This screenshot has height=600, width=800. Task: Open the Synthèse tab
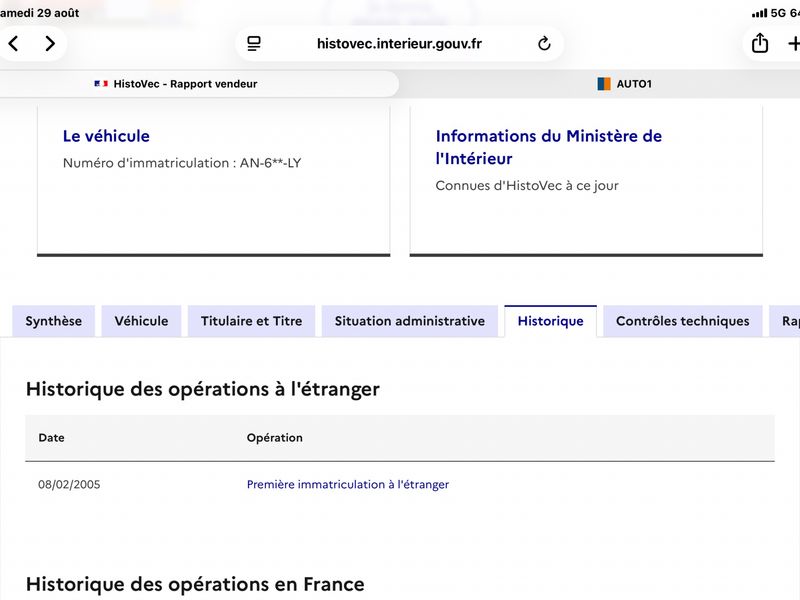[54, 321]
